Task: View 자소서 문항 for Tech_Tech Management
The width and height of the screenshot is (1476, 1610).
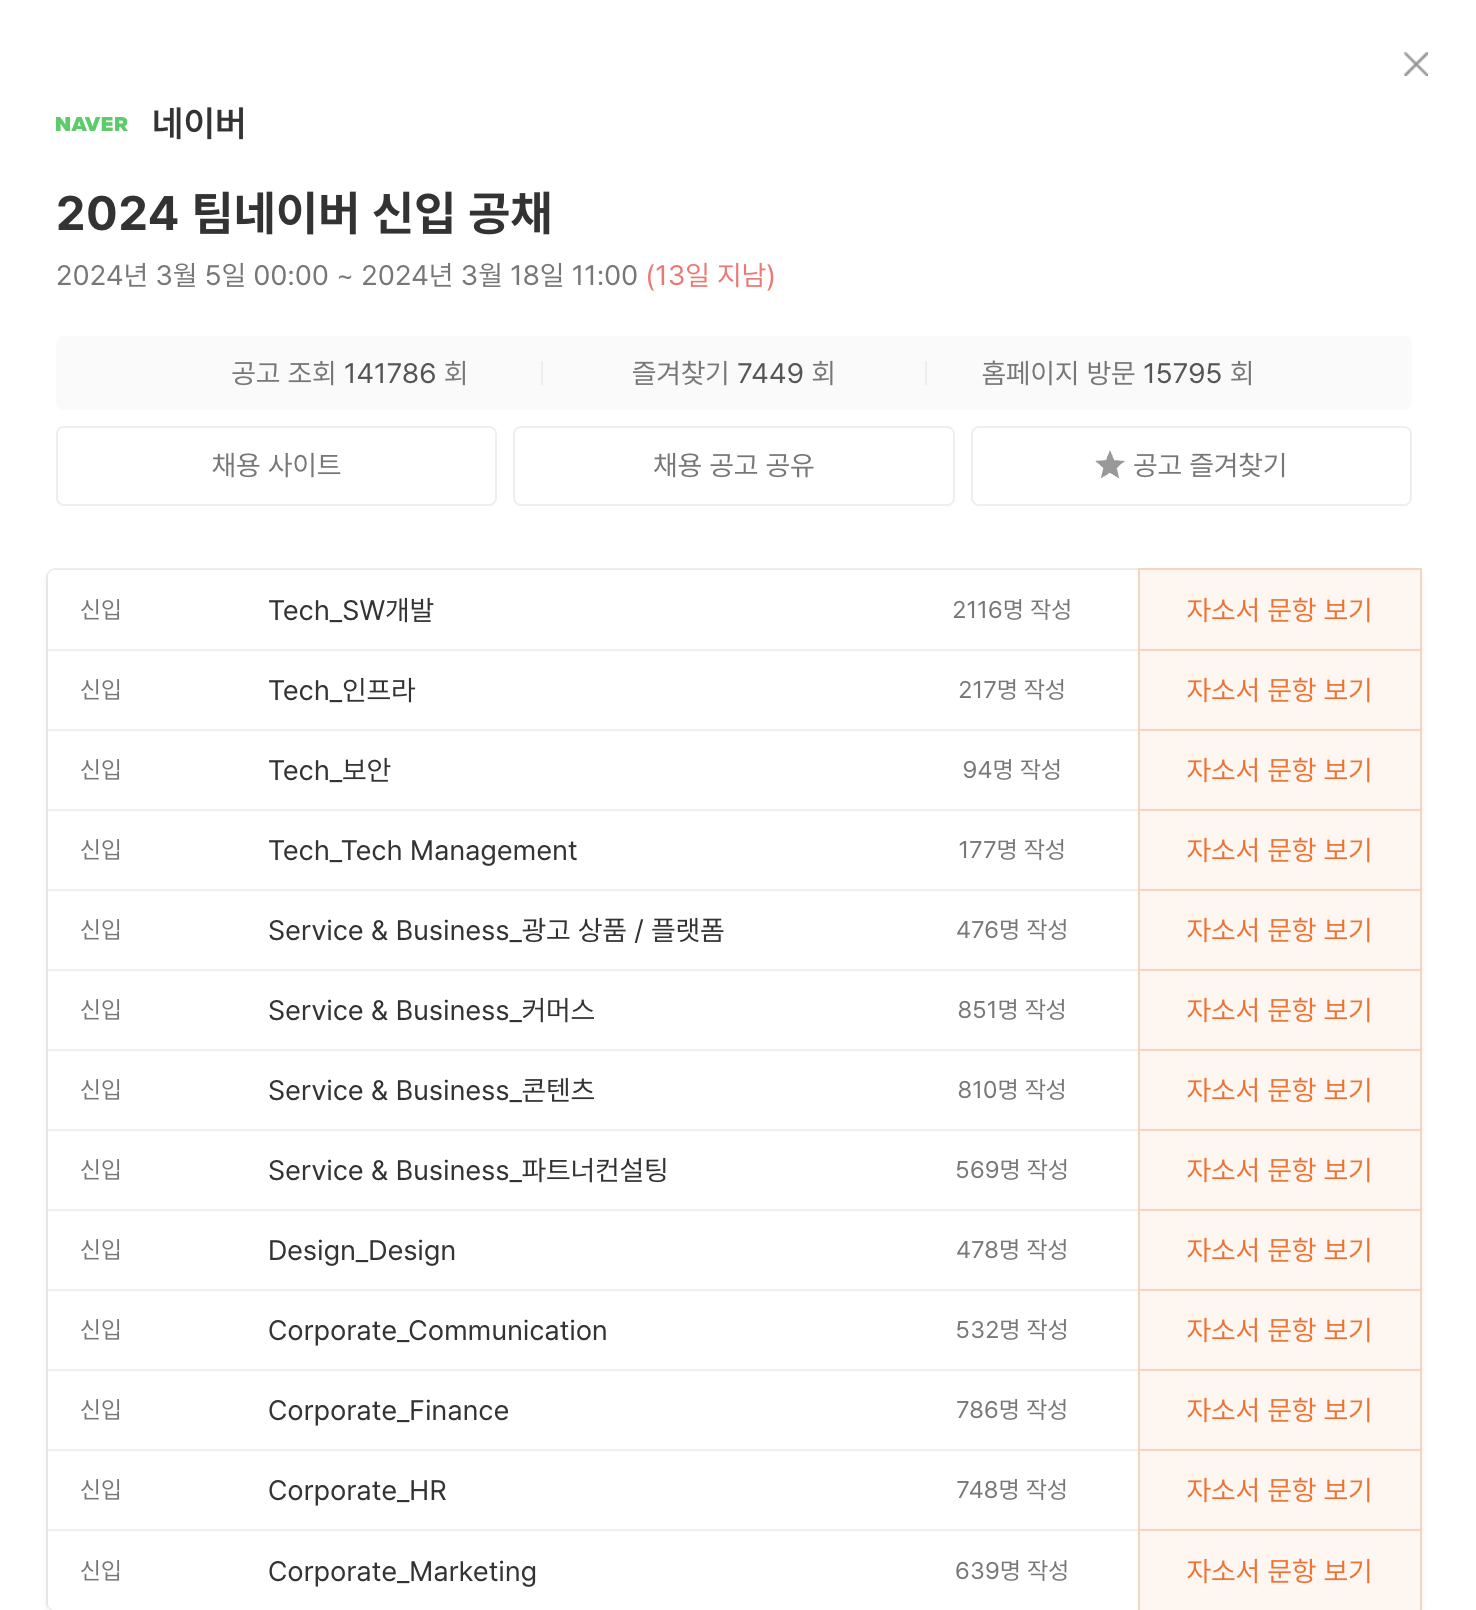Action: pyautogui.click(x=1279, y=850)
